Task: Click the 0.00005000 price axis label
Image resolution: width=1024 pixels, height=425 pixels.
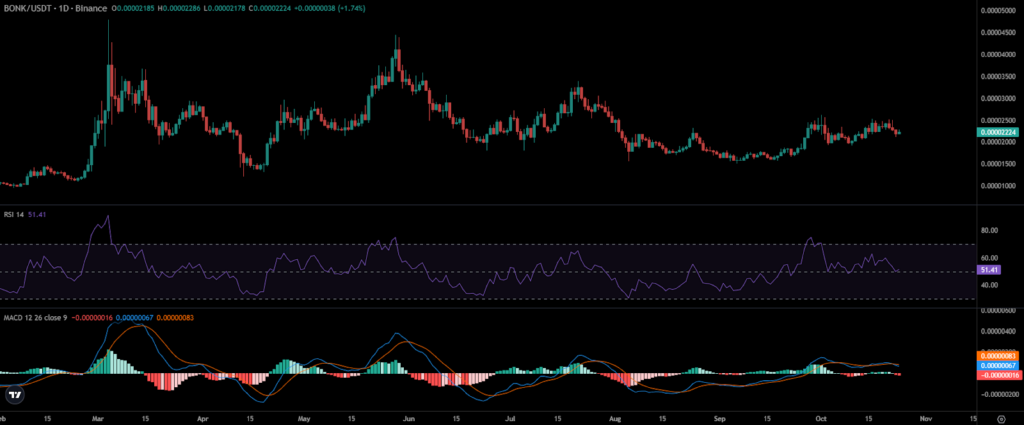Action: 998,11
